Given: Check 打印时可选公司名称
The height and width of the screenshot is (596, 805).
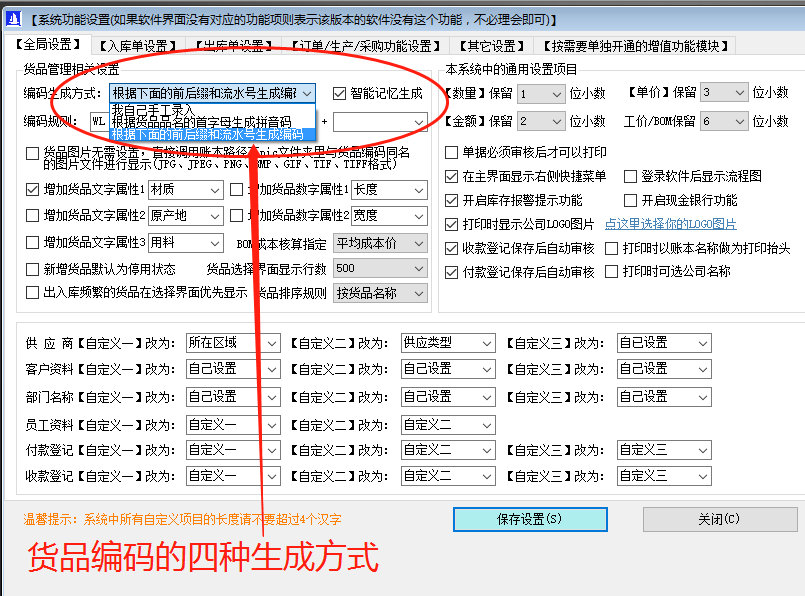Looking at the screenshot, I should pos(611,271).
